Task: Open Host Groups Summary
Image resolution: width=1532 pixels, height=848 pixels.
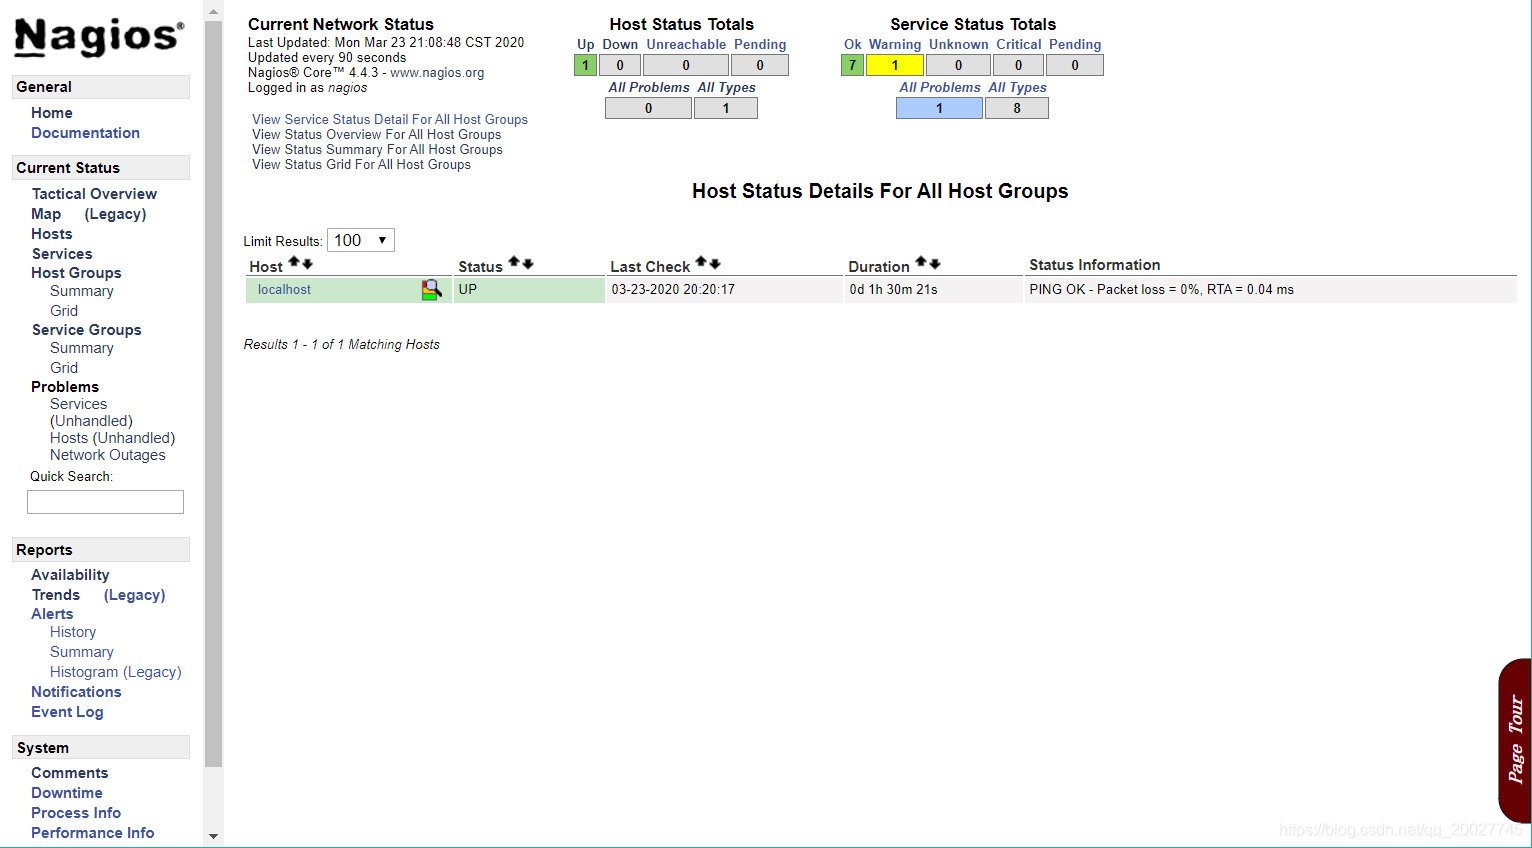Action: pyautogui.click(x=82, y=291)
